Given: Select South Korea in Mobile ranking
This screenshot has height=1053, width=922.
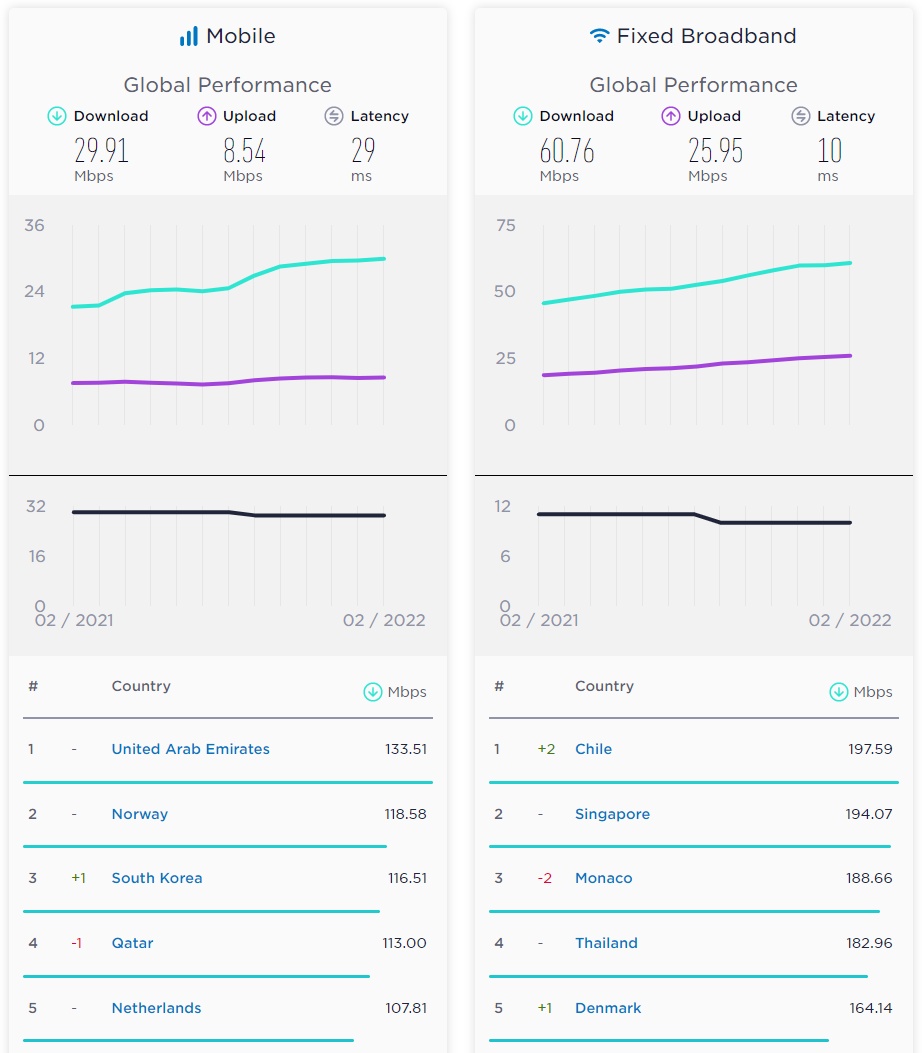Looking at the screenshot, I should coord(157,878).
